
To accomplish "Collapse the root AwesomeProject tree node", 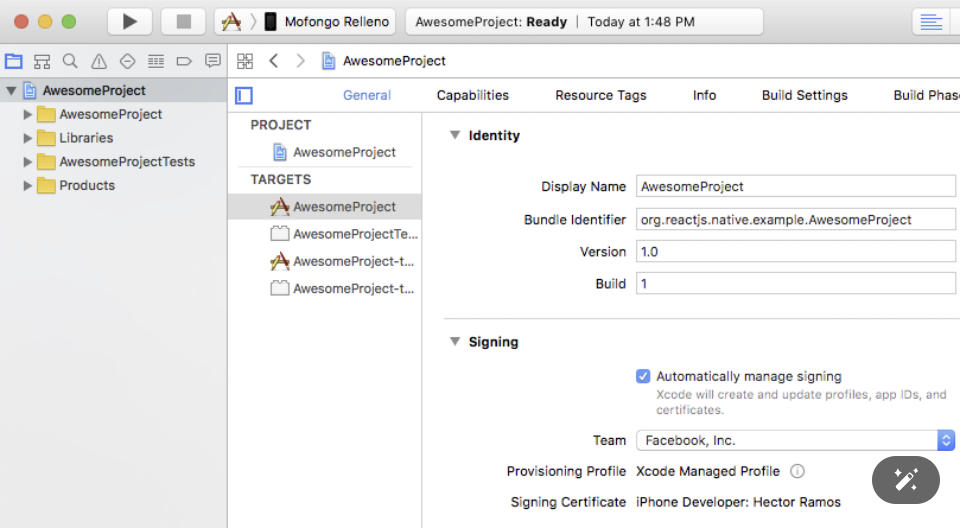I will click(11, 91).
